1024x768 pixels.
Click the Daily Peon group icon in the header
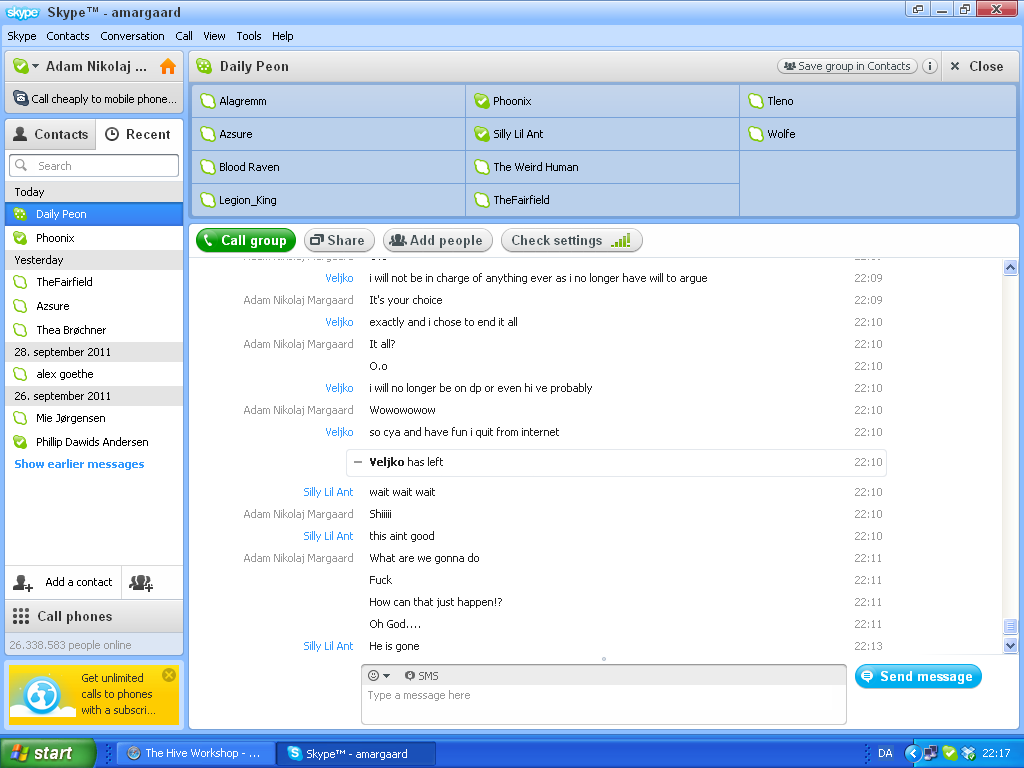204,66
